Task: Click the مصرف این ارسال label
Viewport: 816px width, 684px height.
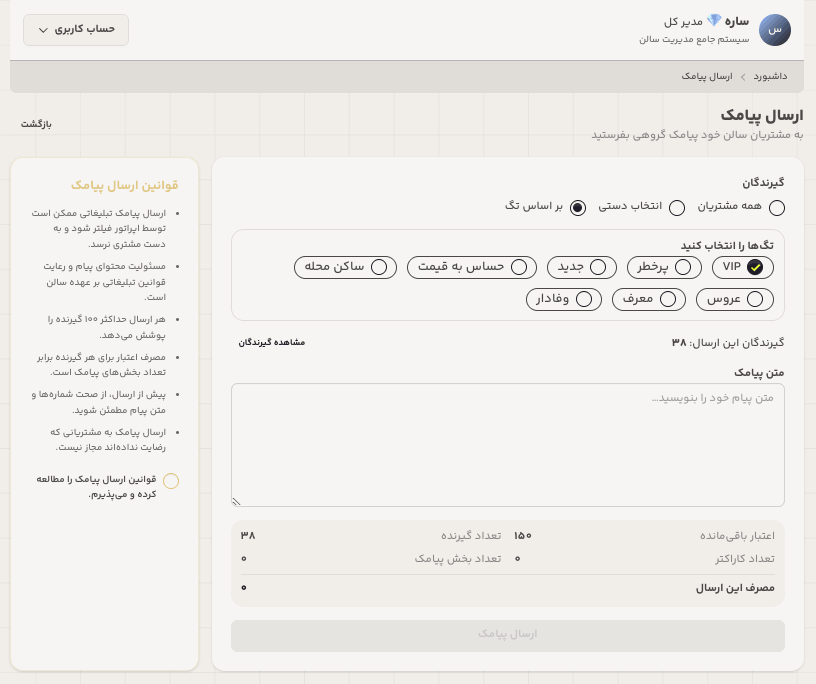Action: (x=735, y=588)
